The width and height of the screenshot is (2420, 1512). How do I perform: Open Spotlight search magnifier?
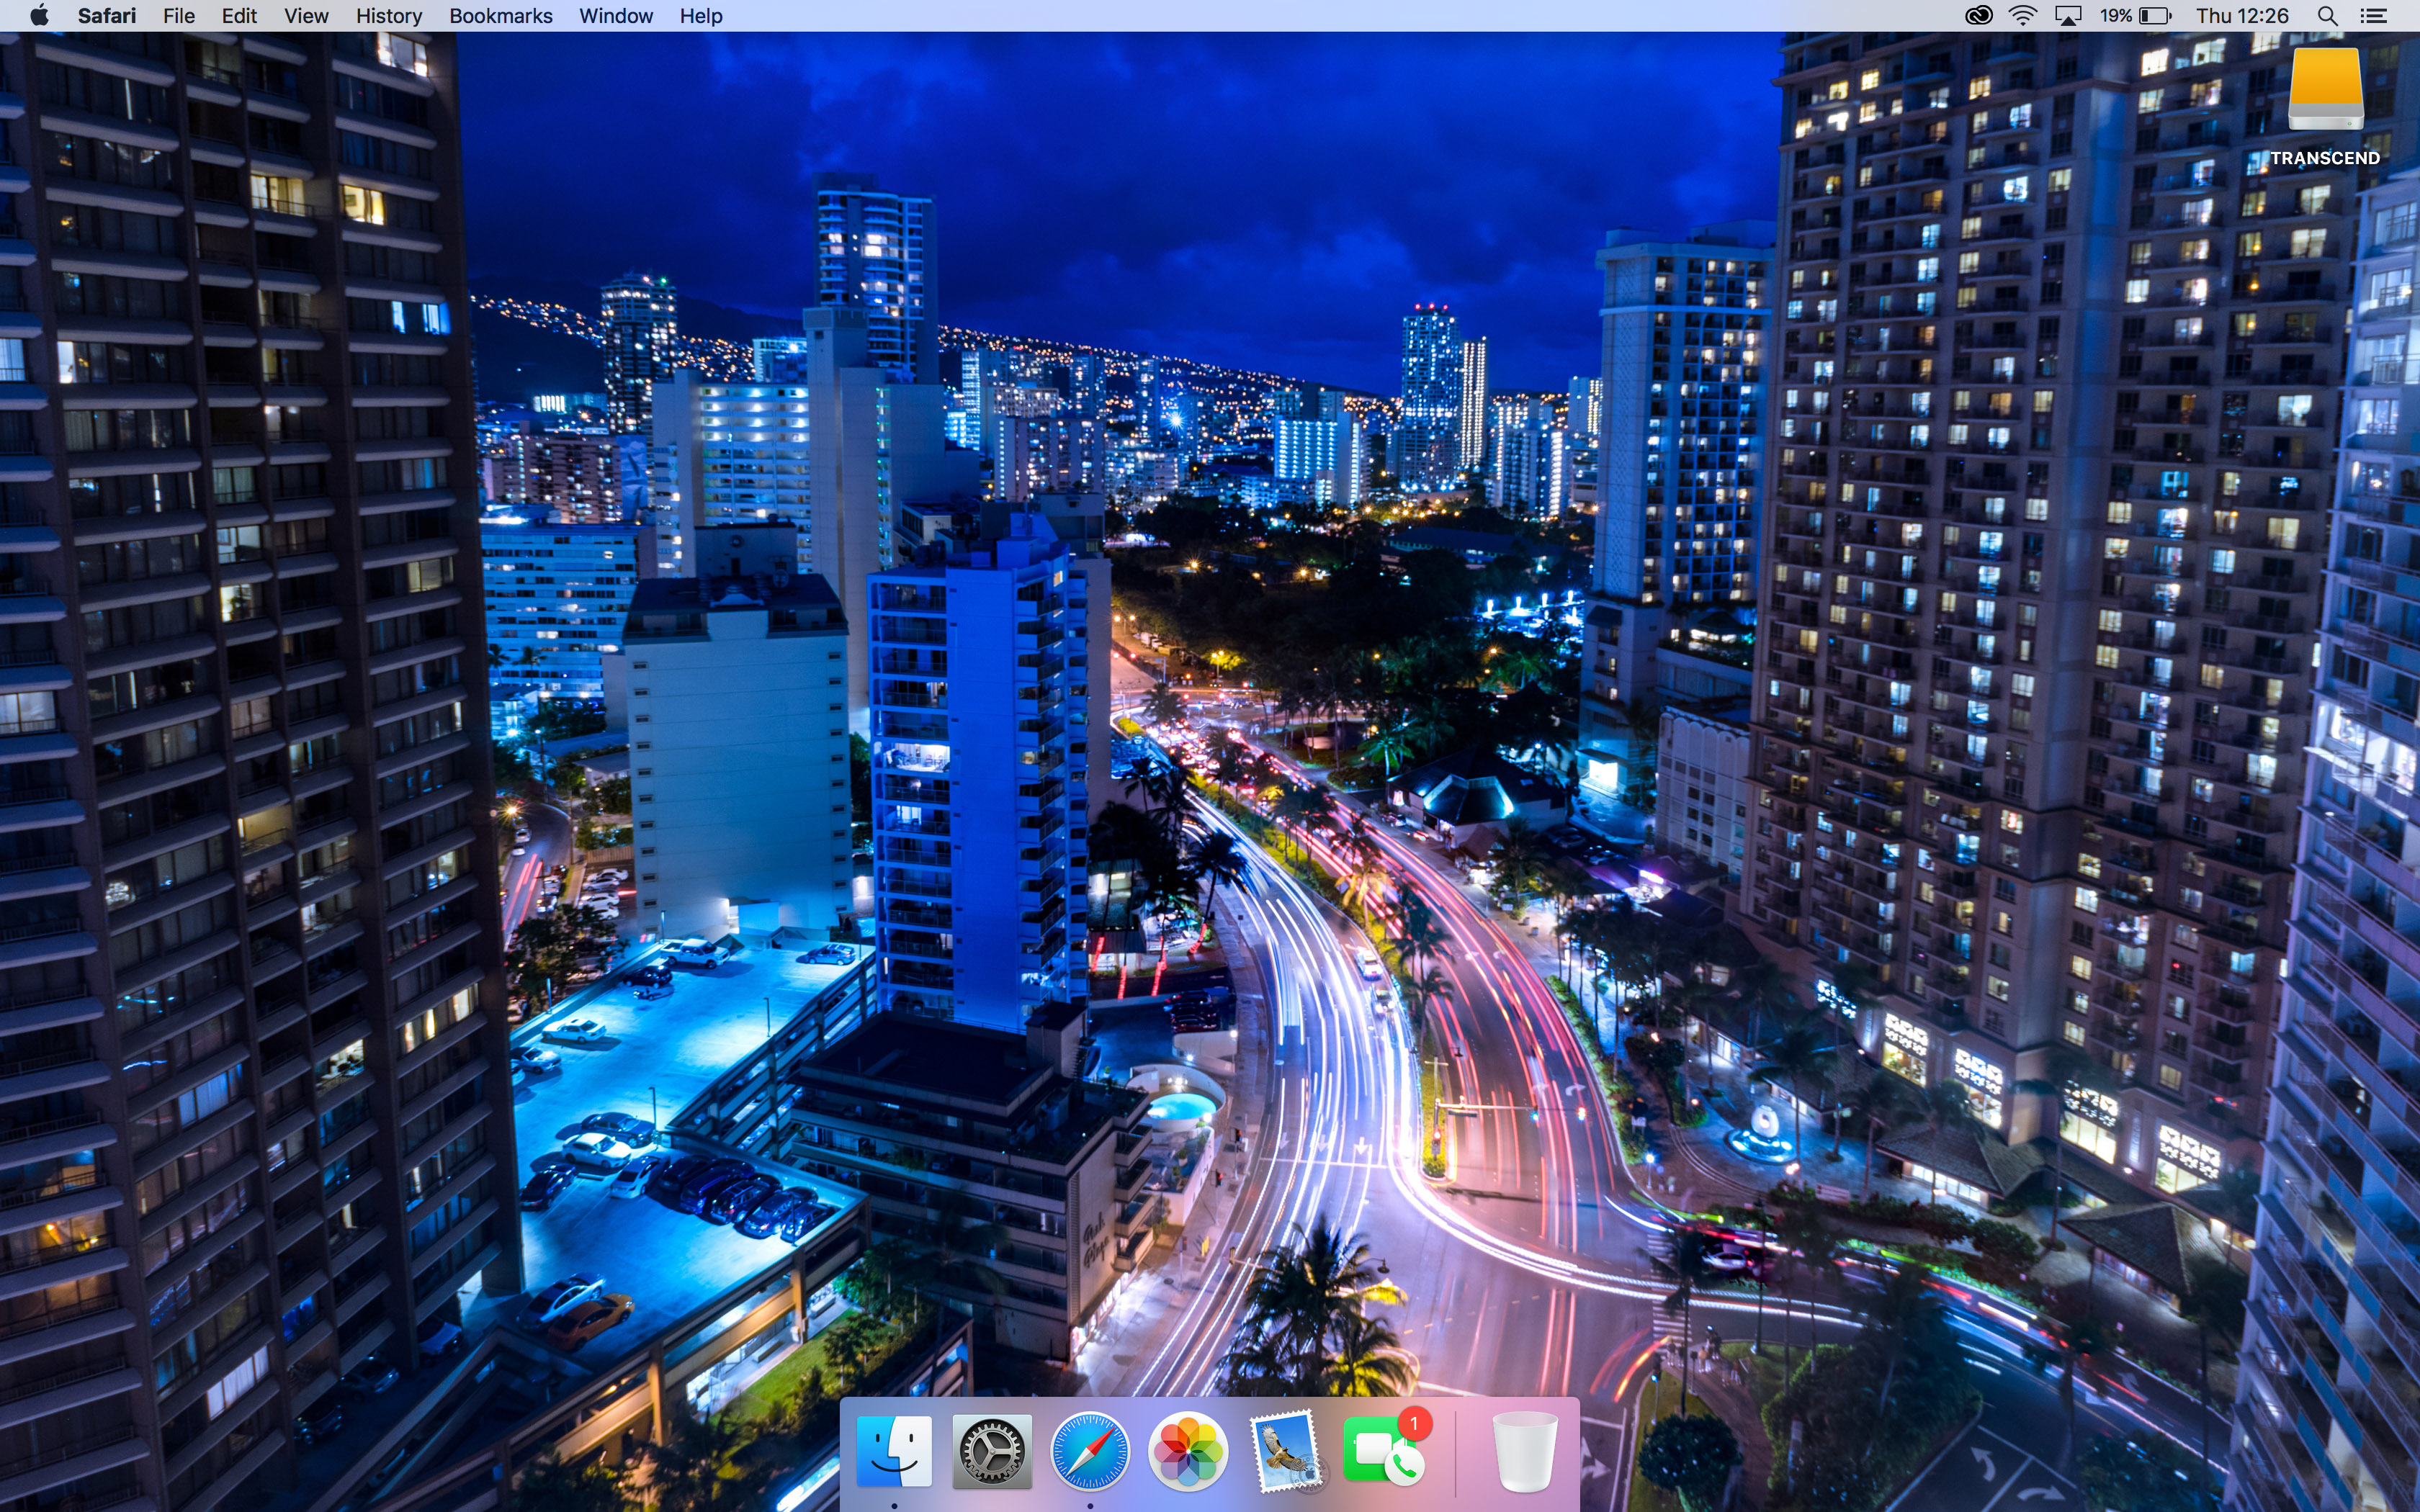(x=2327, y=16)
